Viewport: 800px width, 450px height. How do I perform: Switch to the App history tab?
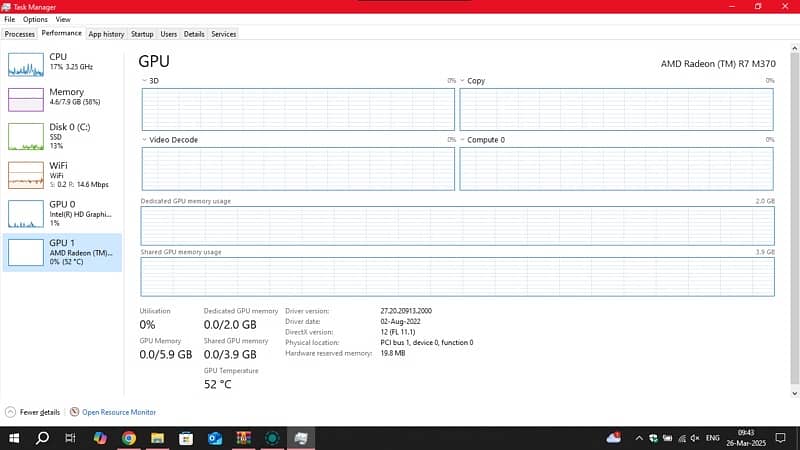pyautogui.click(x=106, y=34)
